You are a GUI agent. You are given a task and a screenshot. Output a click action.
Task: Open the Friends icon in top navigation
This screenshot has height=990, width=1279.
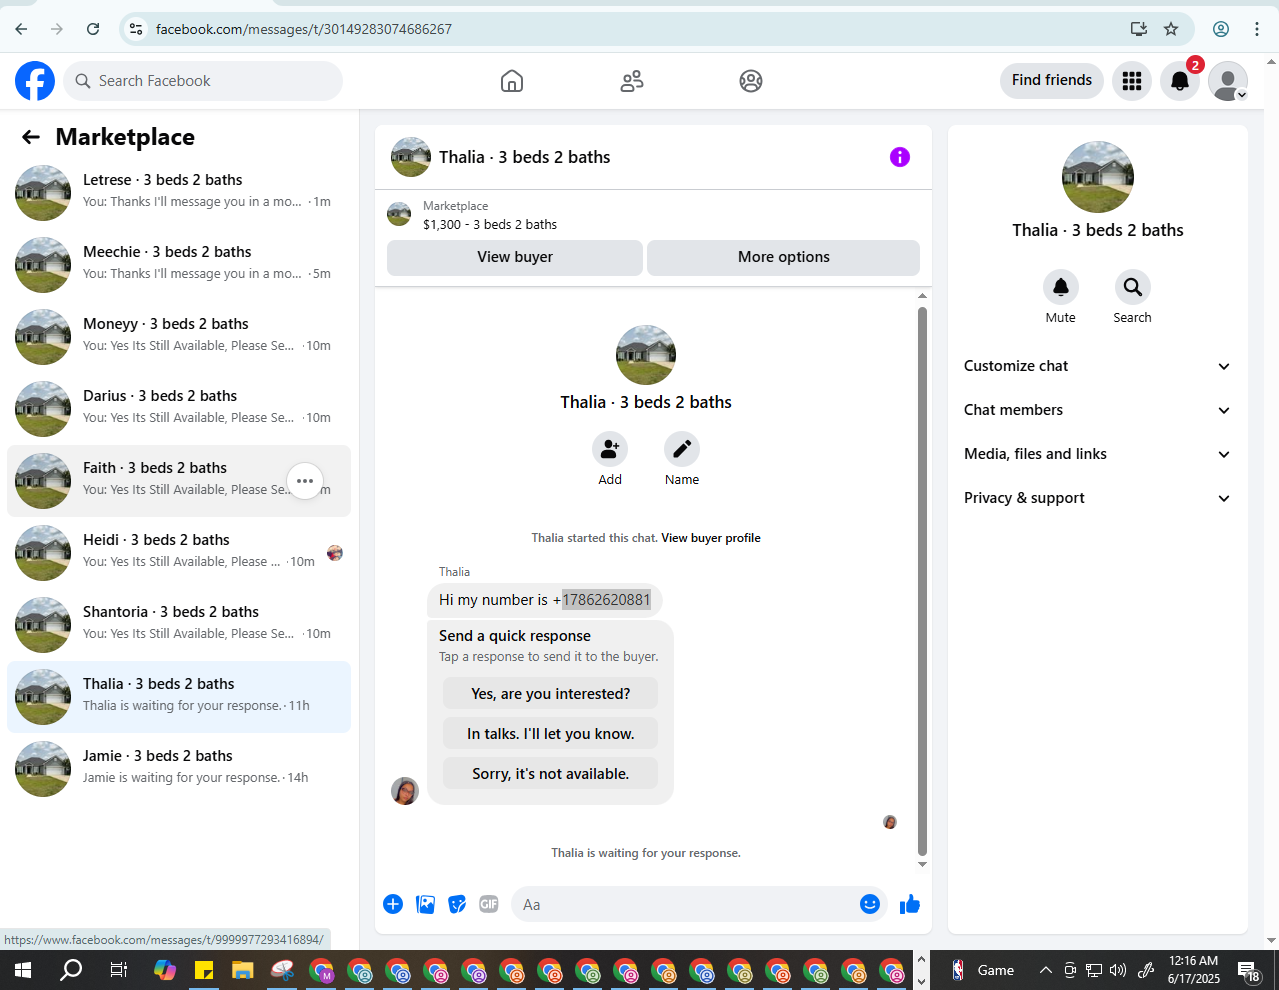632,81
